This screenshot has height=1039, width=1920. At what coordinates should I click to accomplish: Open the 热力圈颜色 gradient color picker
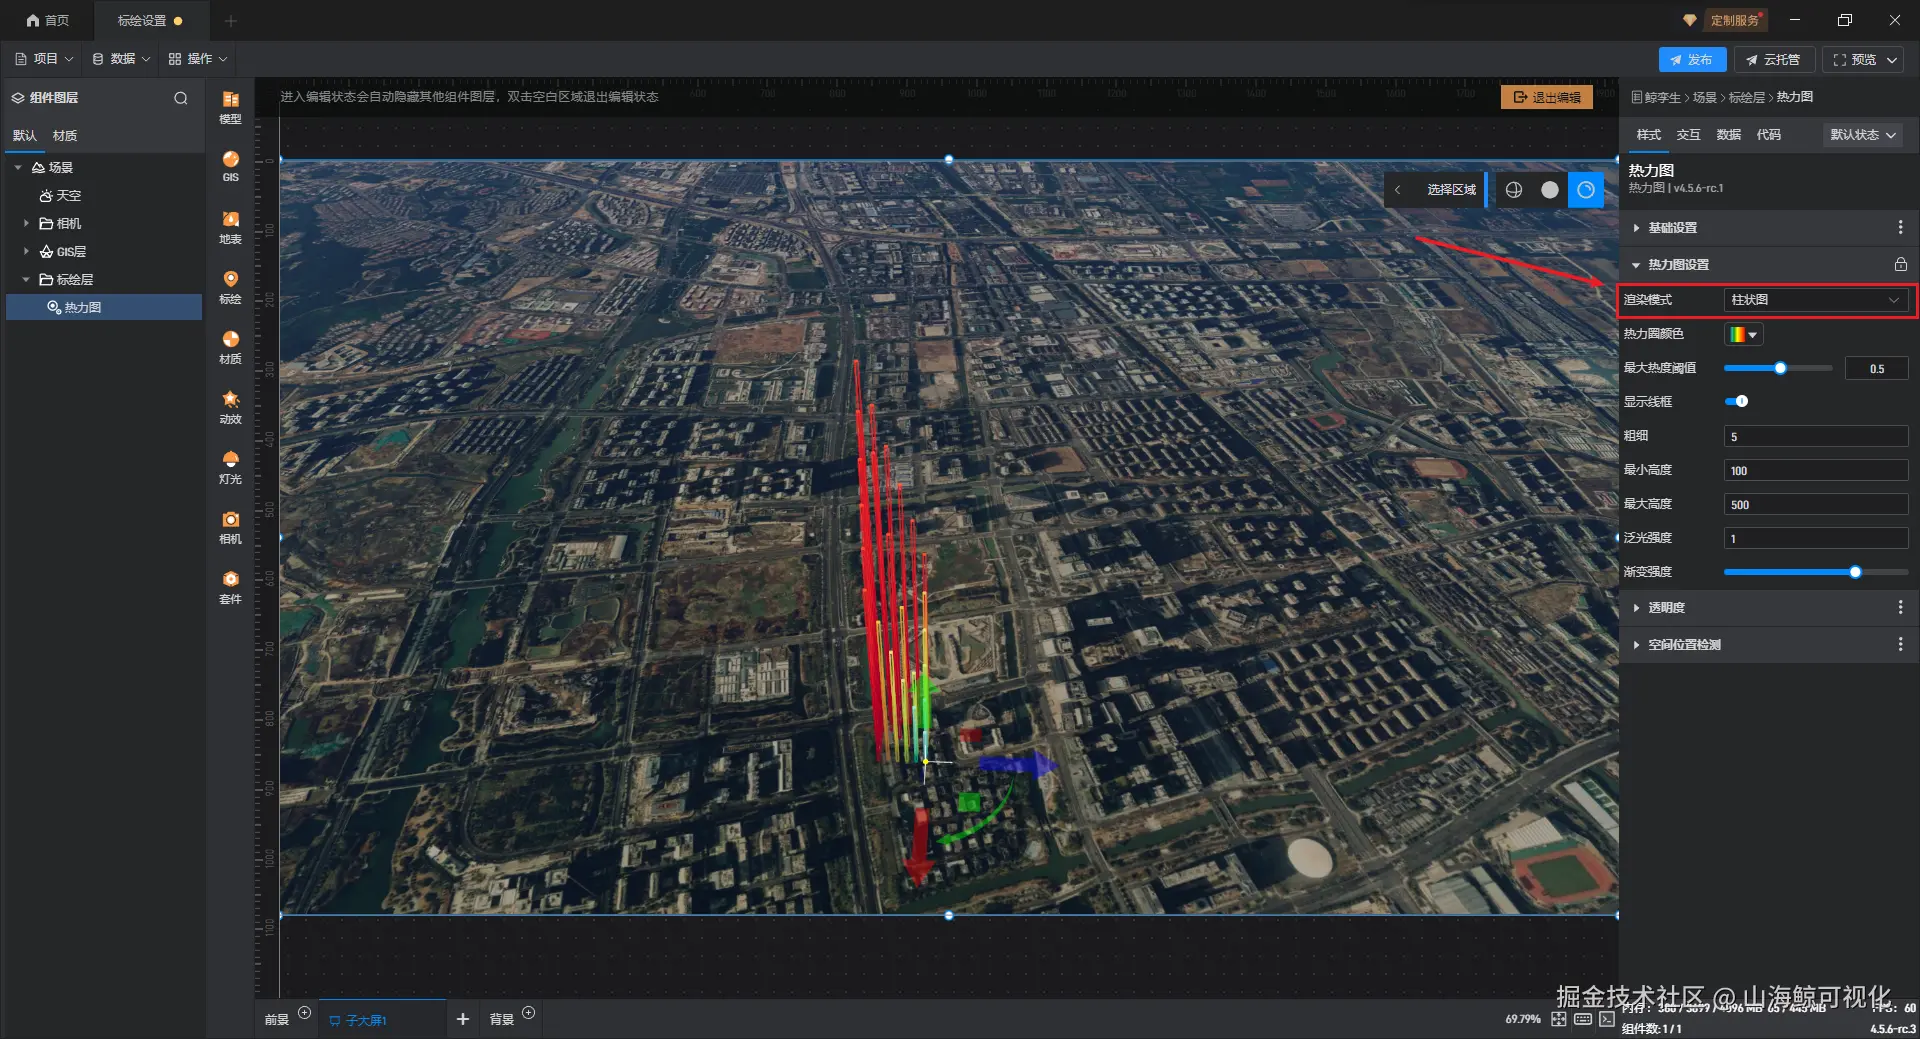click(1743, 335)
